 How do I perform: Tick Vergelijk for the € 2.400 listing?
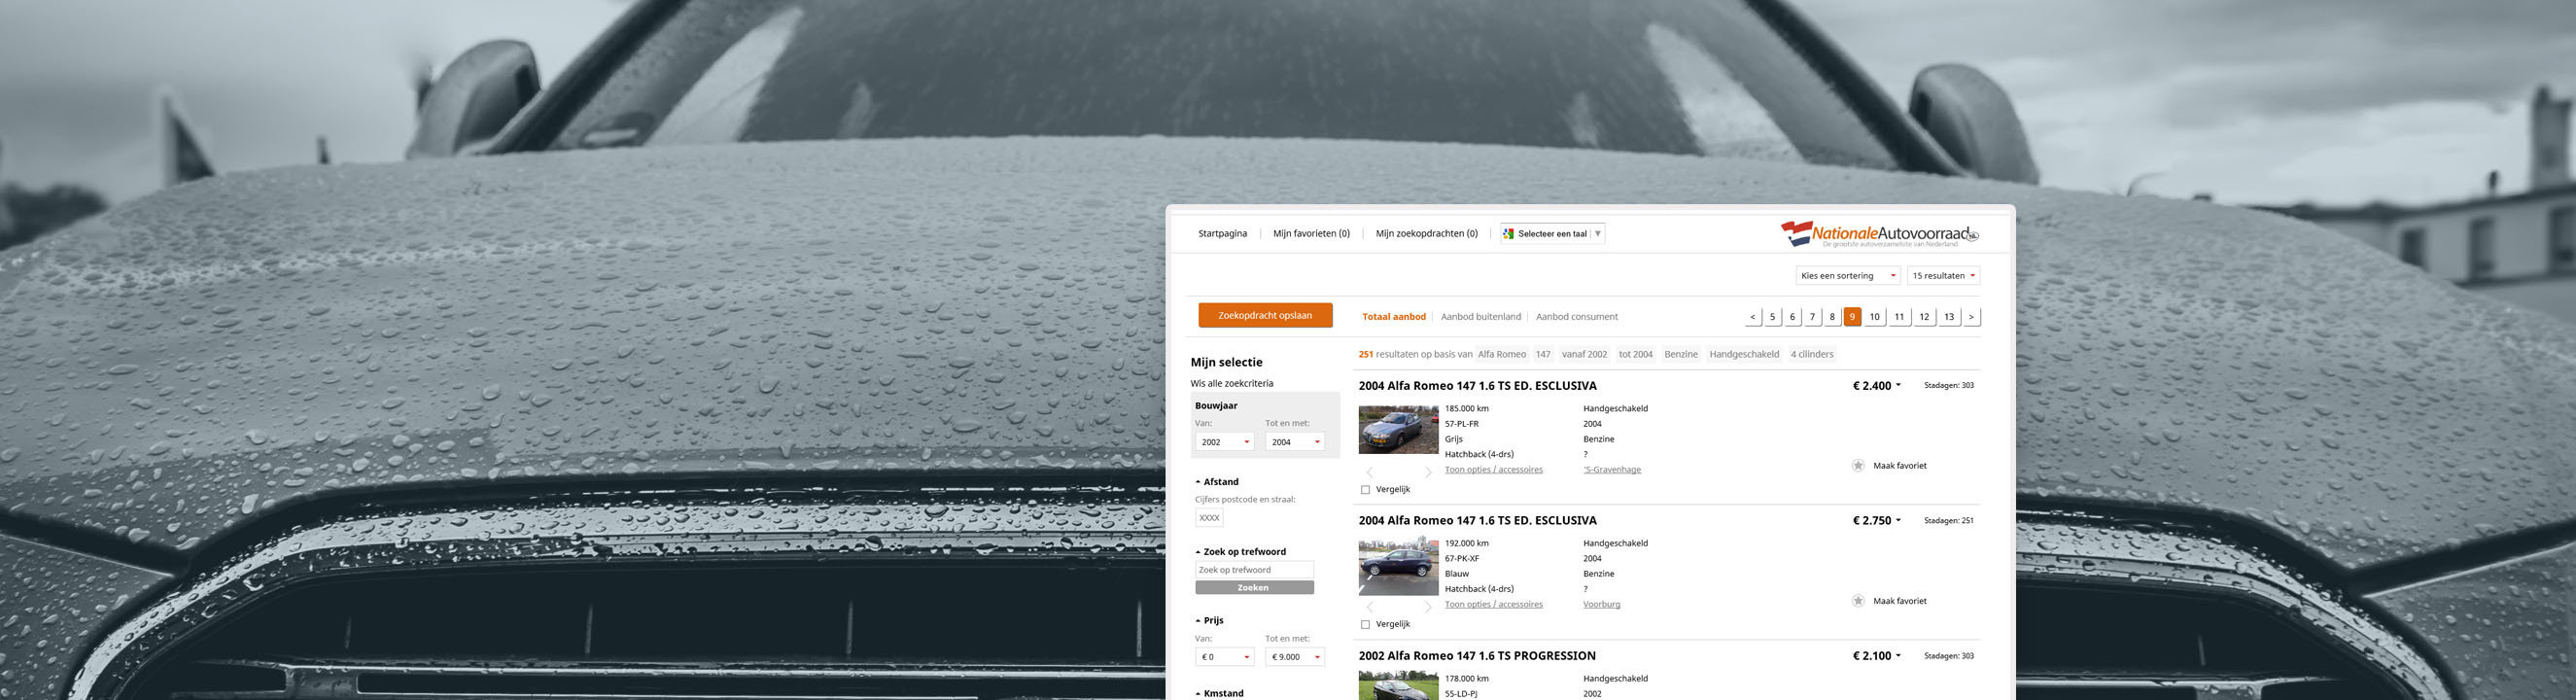pos(1365,490)
